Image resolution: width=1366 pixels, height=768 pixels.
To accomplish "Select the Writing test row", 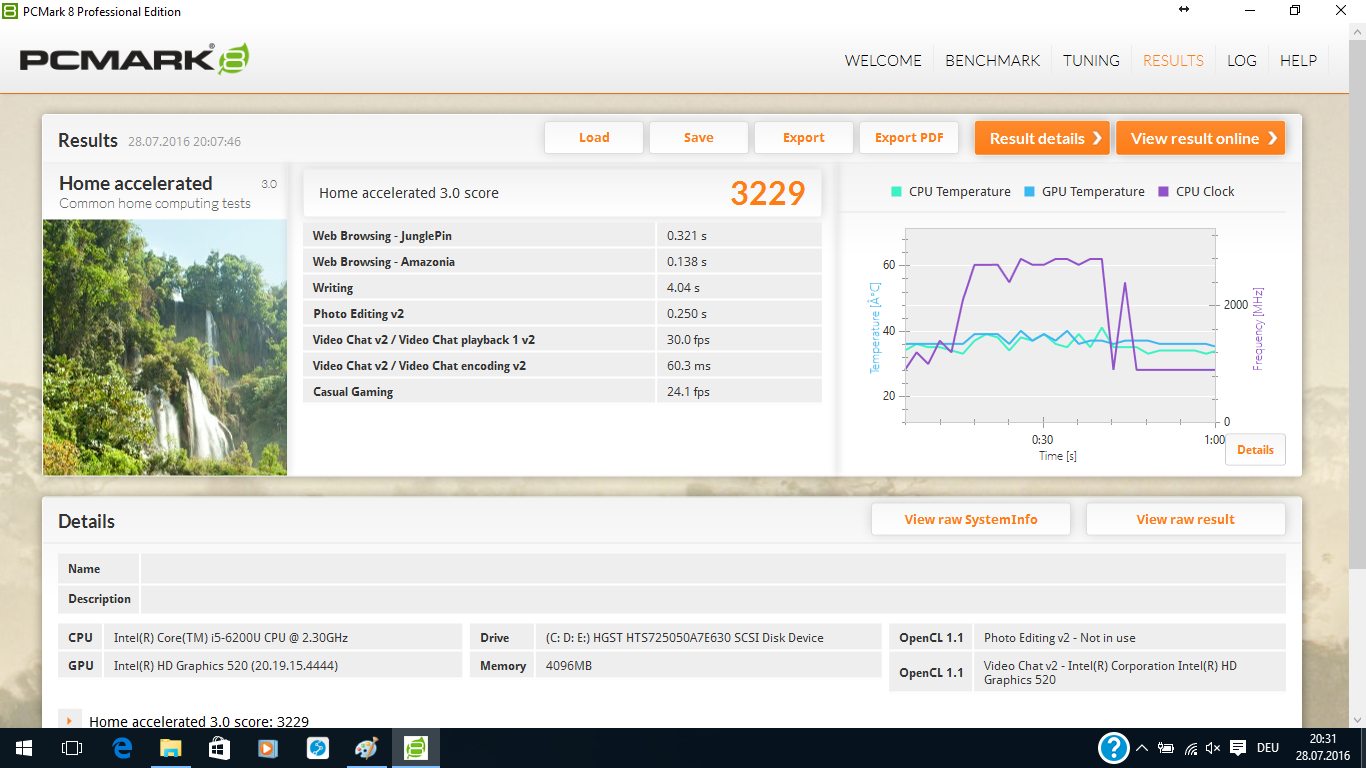I will (x=562, y=287).
